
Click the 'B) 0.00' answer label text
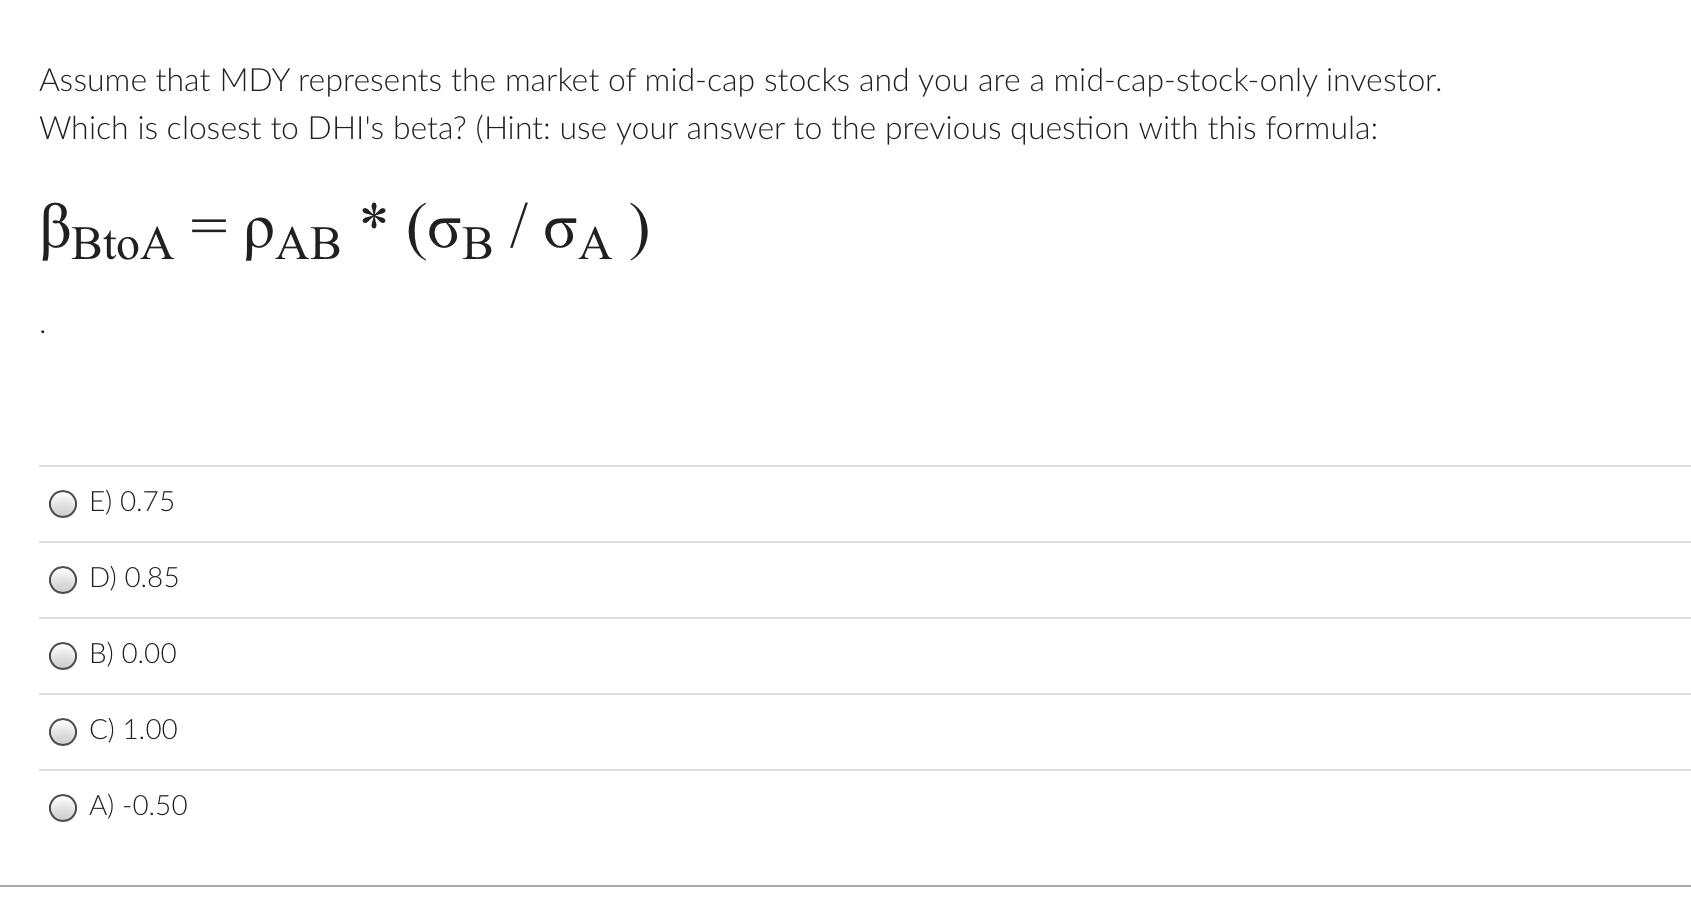click(133, 654)
